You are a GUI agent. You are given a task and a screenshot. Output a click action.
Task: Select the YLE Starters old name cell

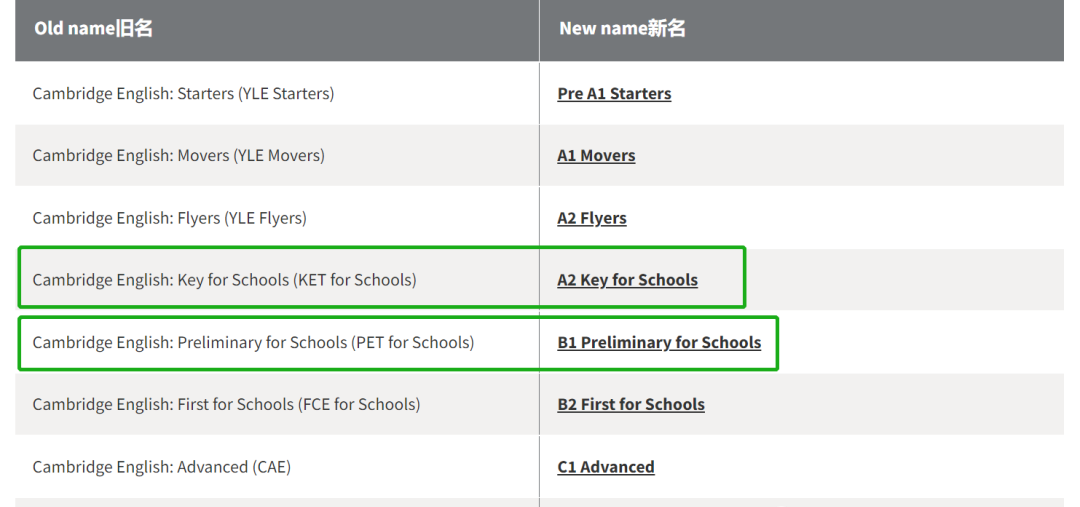(277, 94)
